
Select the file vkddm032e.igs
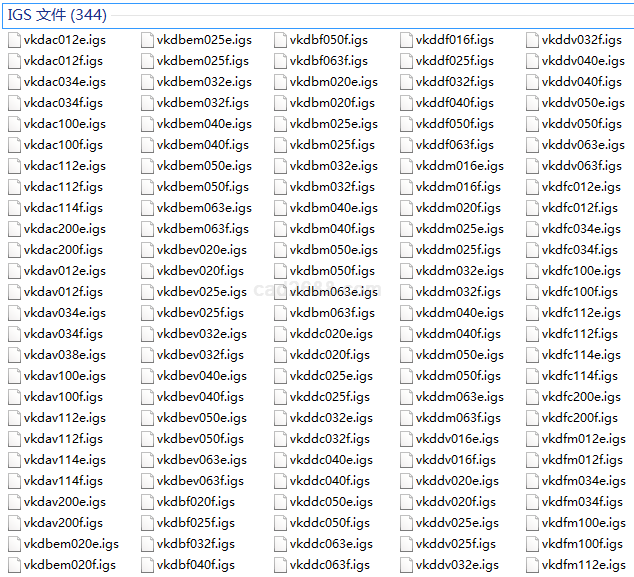[459, 271]
